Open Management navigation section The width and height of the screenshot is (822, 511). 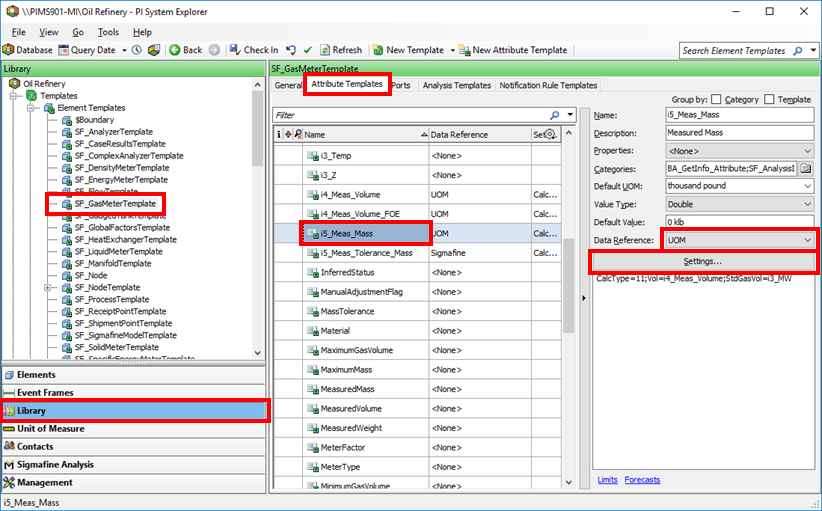click(x=134, y=482)
